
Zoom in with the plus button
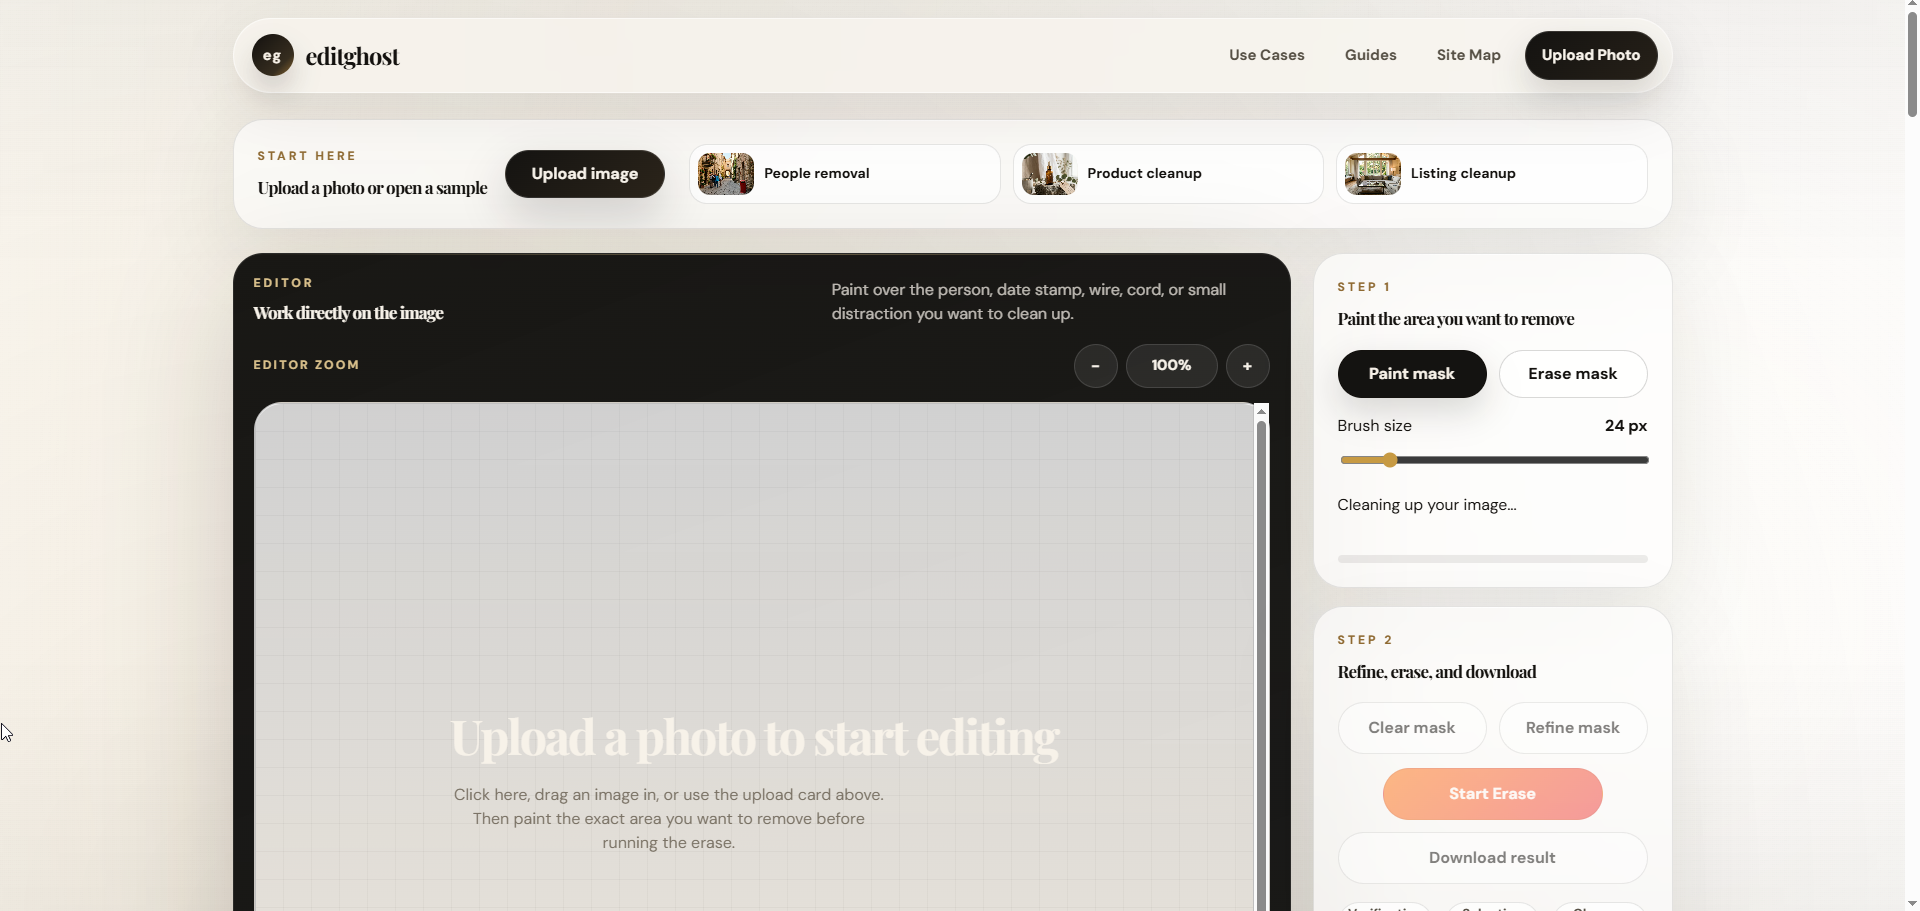[x=1247, y=366]
